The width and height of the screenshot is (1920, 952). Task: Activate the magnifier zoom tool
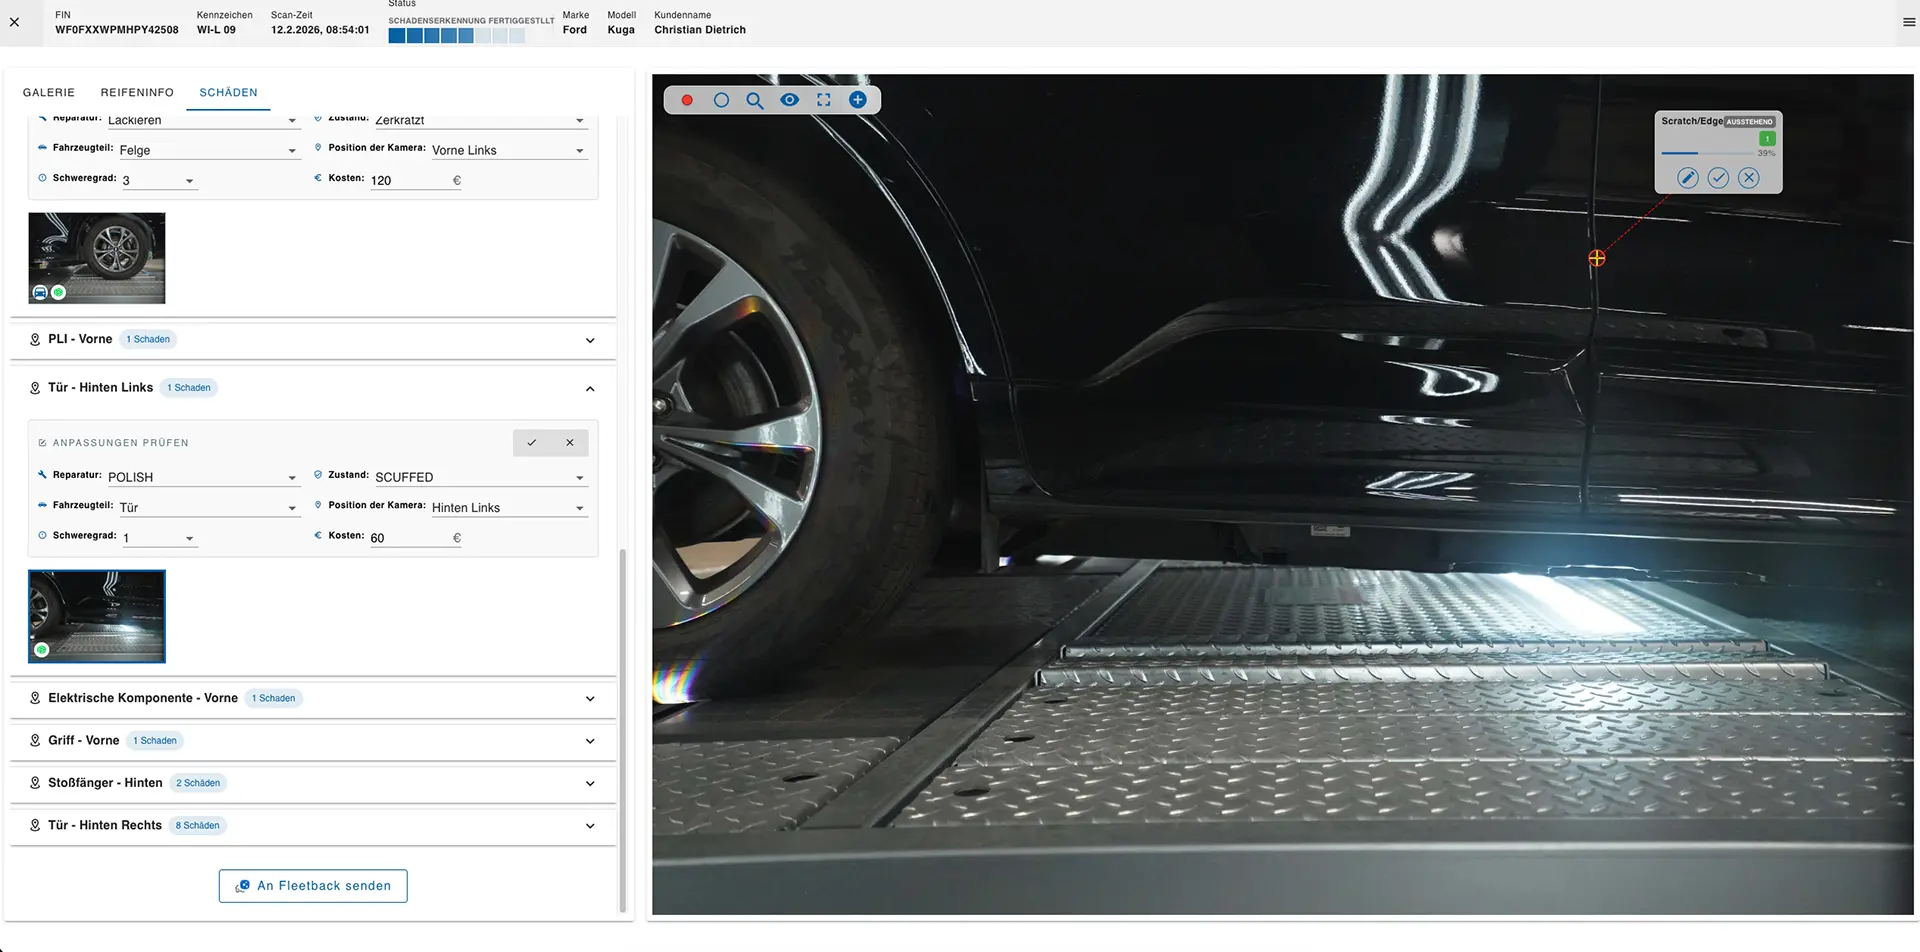tap(755, 100)
